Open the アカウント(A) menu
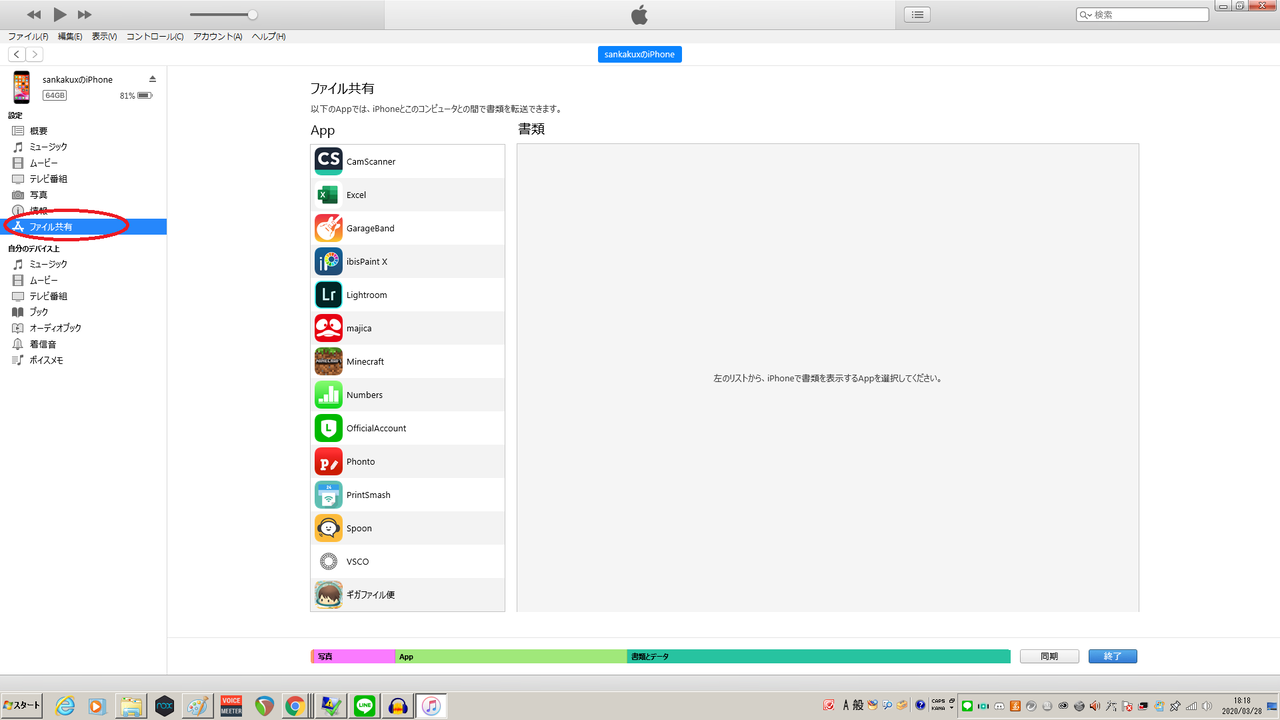 218,37
